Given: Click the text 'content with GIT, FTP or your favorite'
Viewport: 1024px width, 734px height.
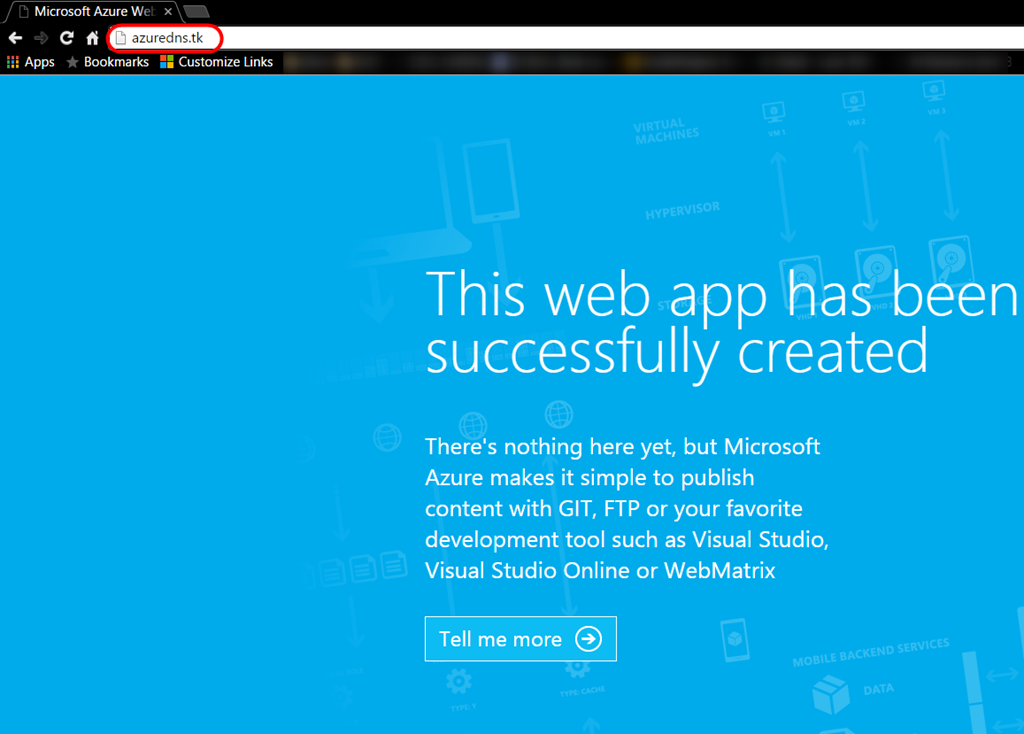Looking at the screenshot, I should (x=614, y=509).
